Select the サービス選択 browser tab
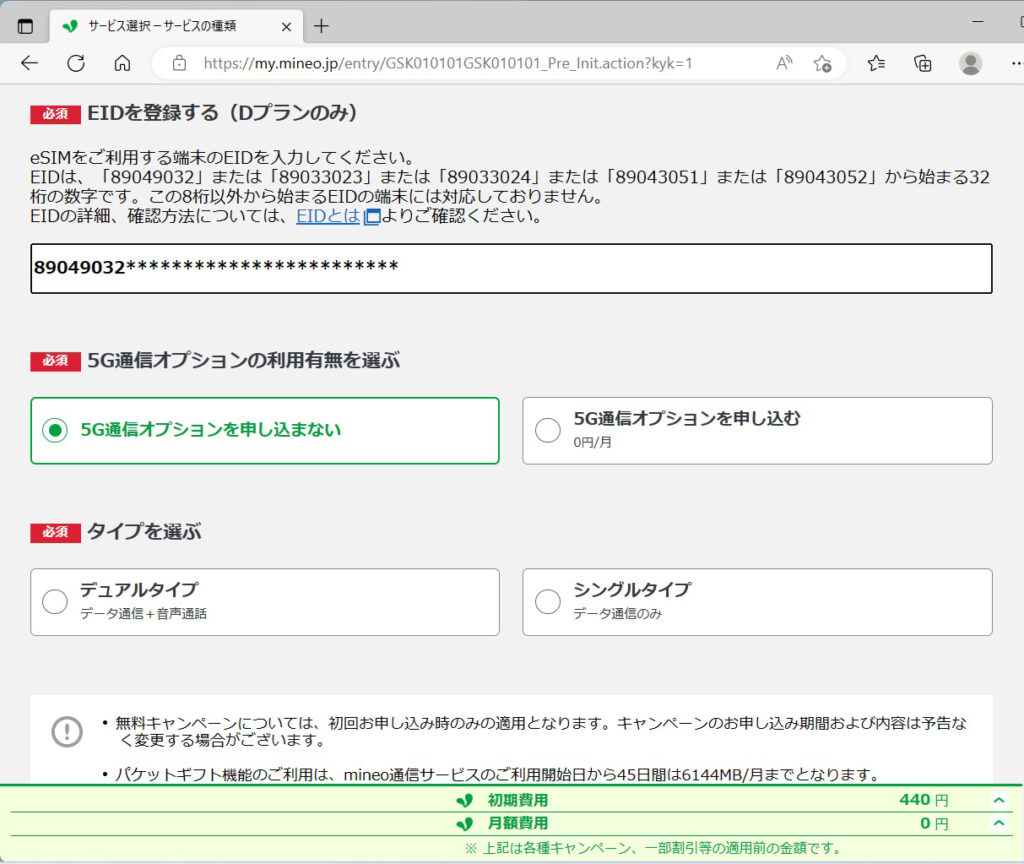Screen dimensions: 1024x864 point(176,26)
